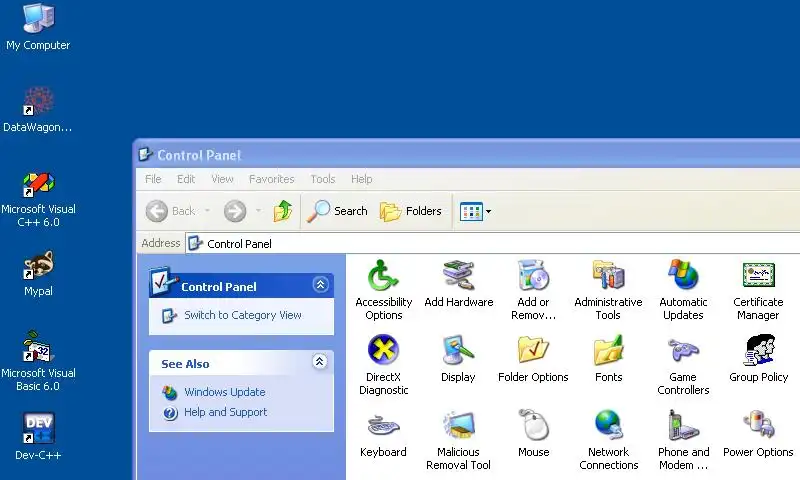This screenshot has height=480, width=800.
Task: Select Microsoft Visual Basic 6.0 shortcut
Action: [38, 361]
